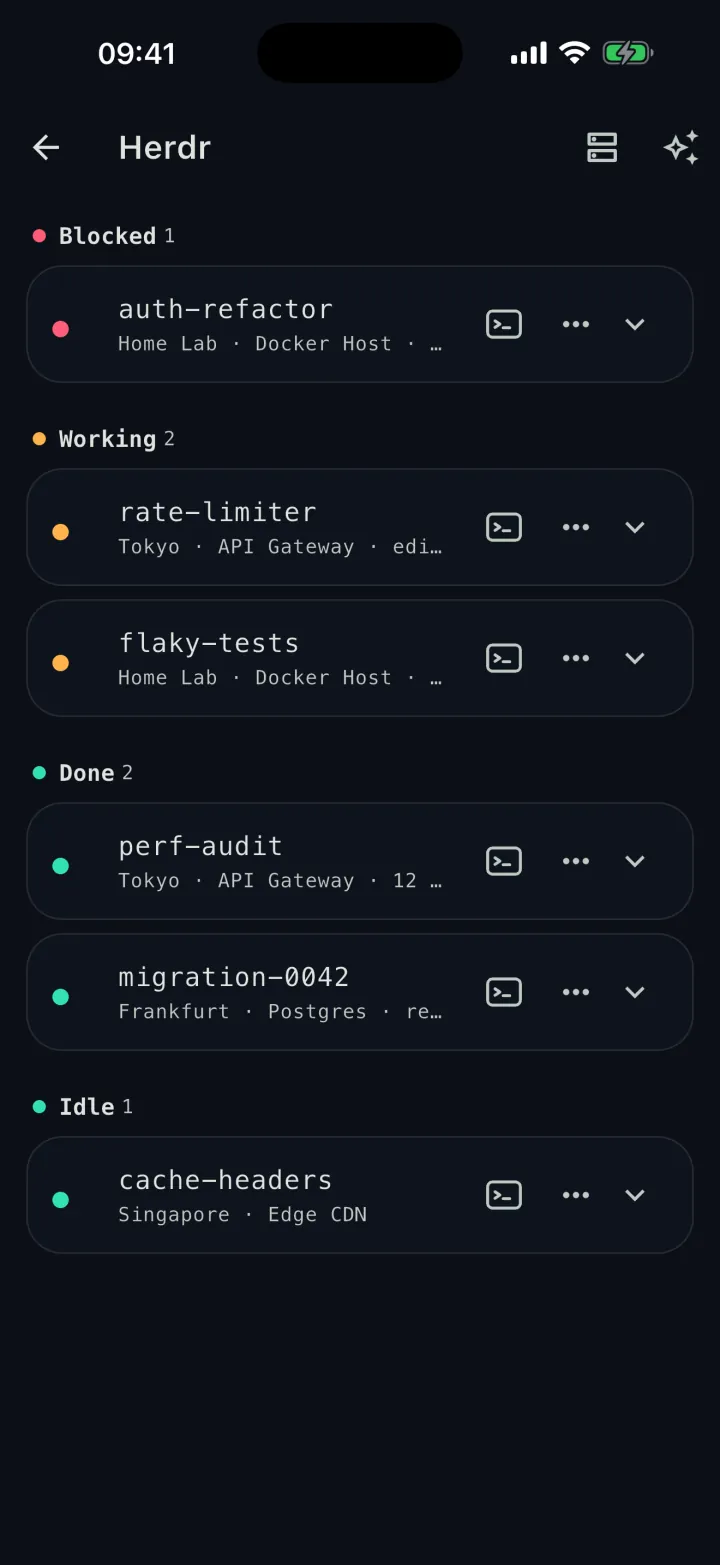
Task: Expand the migration-0042 card
Action: pos(635,992)
